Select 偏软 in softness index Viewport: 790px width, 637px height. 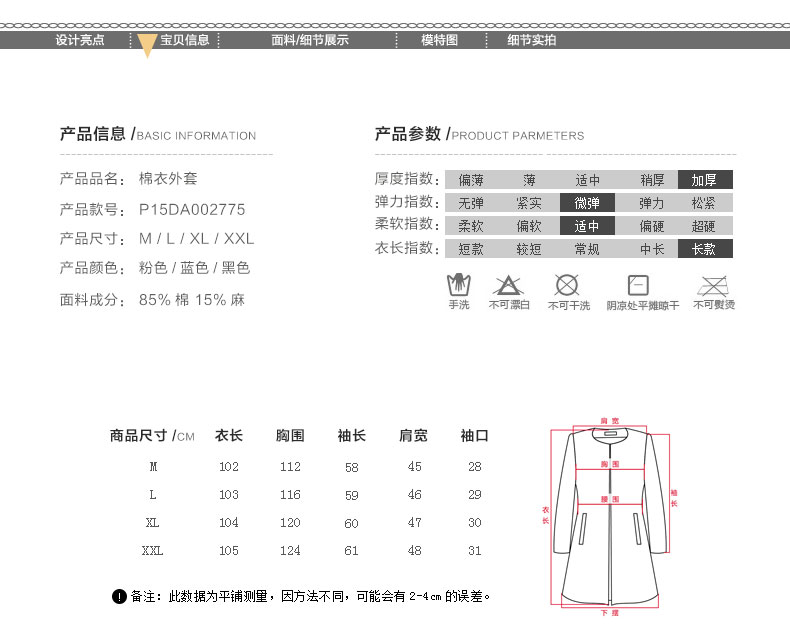point(529,226)
